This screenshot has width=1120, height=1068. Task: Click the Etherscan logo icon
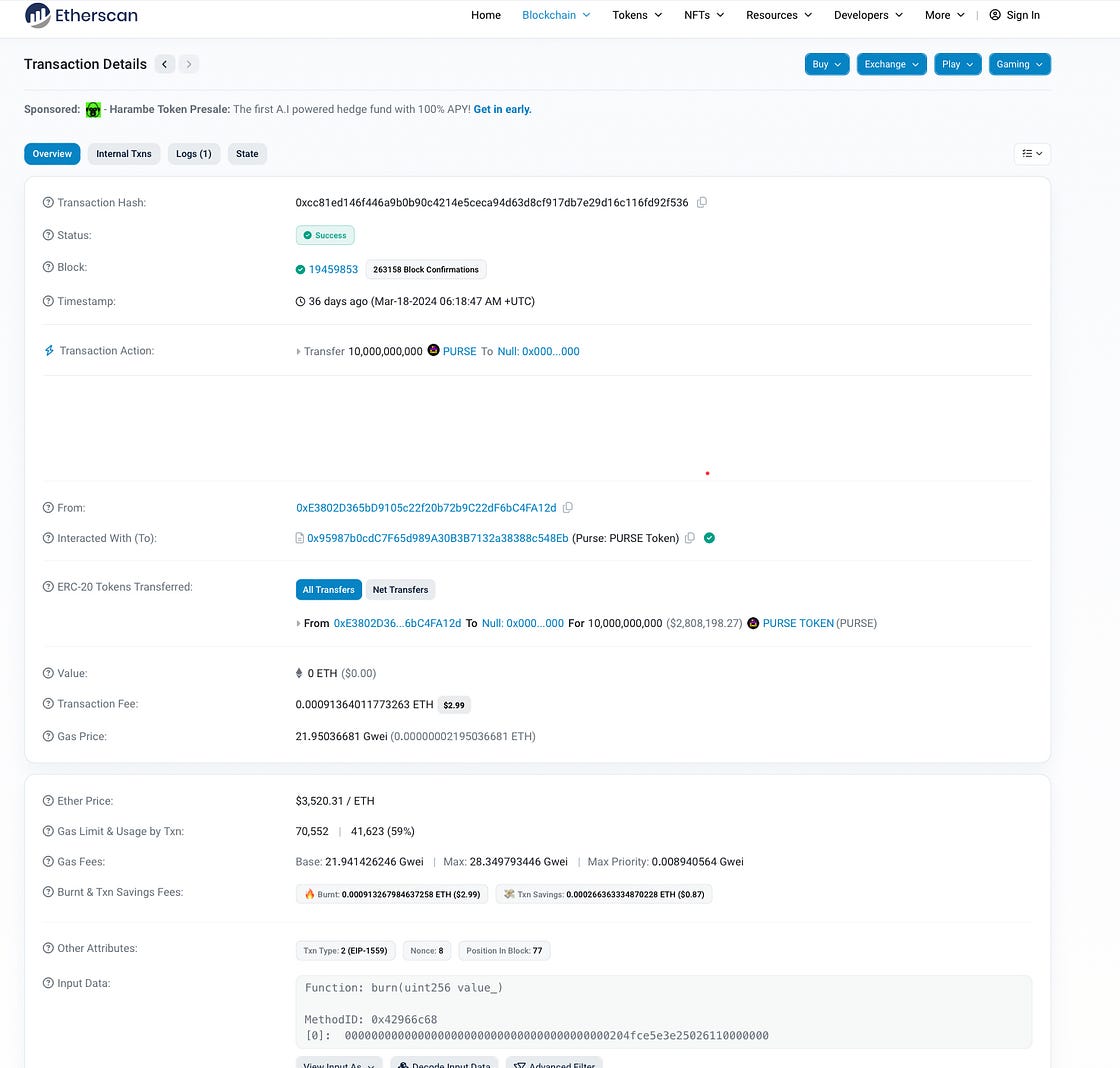click(x=37, y=15)
